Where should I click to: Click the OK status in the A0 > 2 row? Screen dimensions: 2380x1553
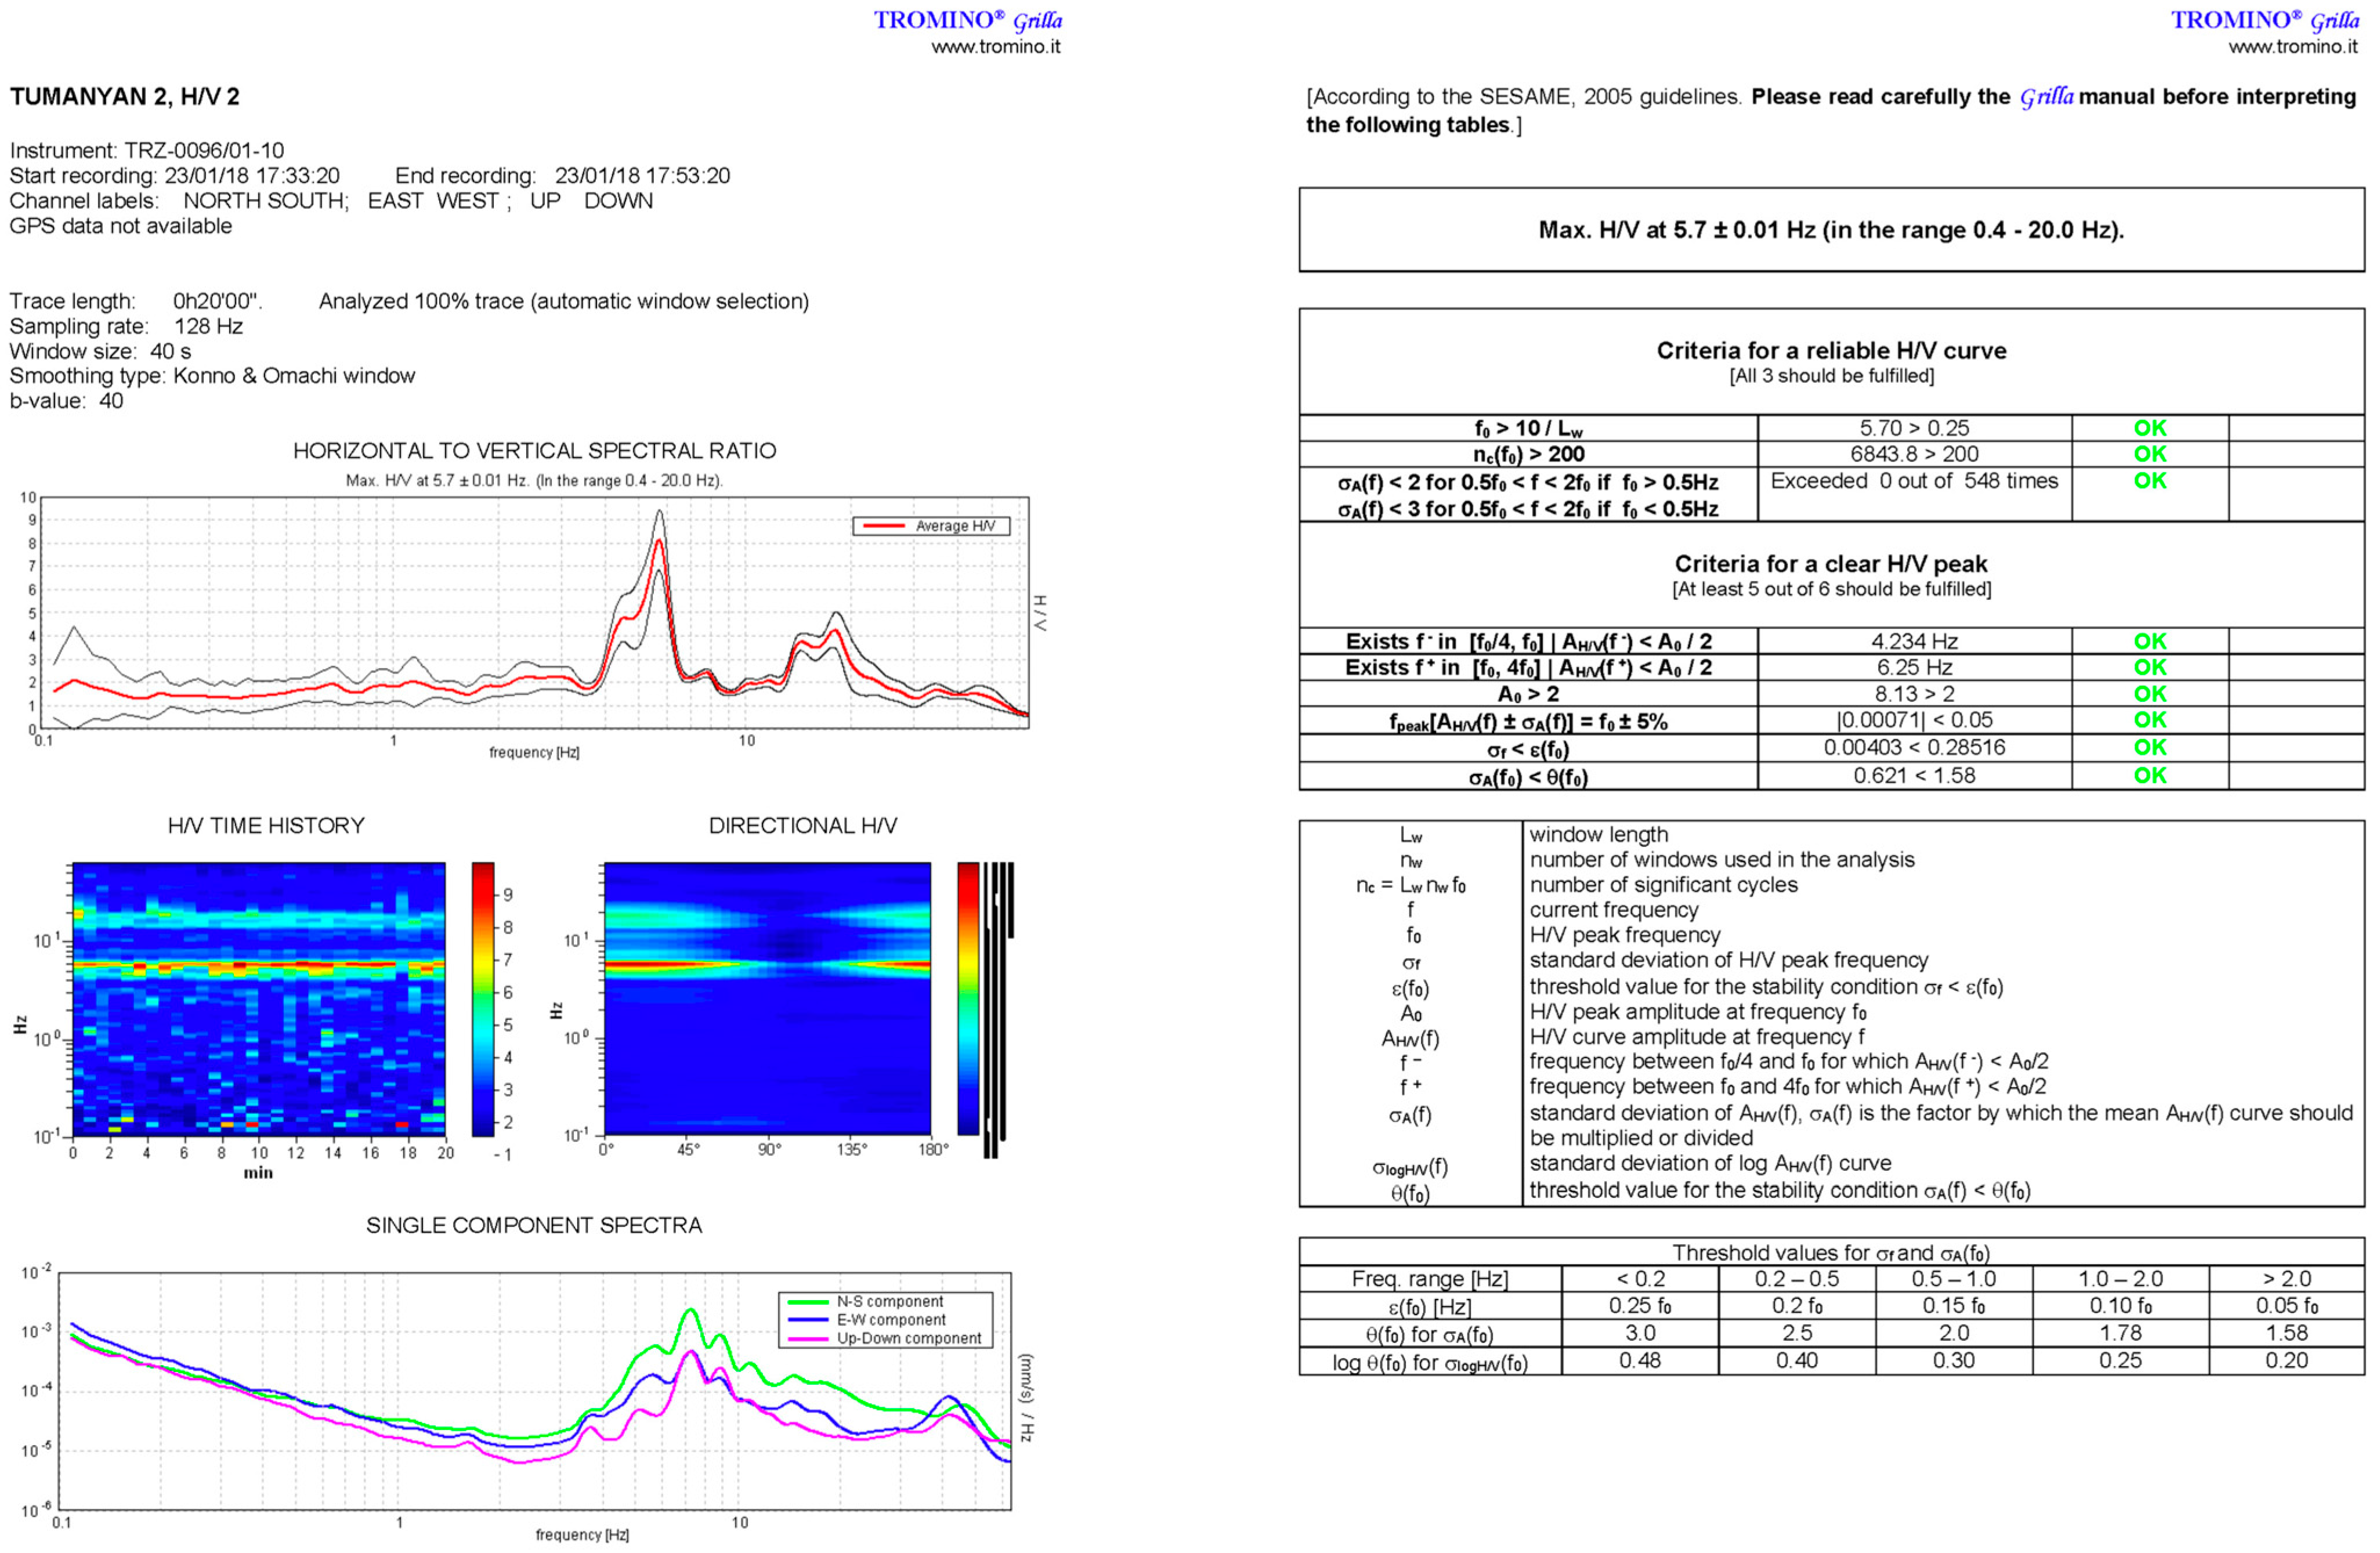[x=2150, y=694]
